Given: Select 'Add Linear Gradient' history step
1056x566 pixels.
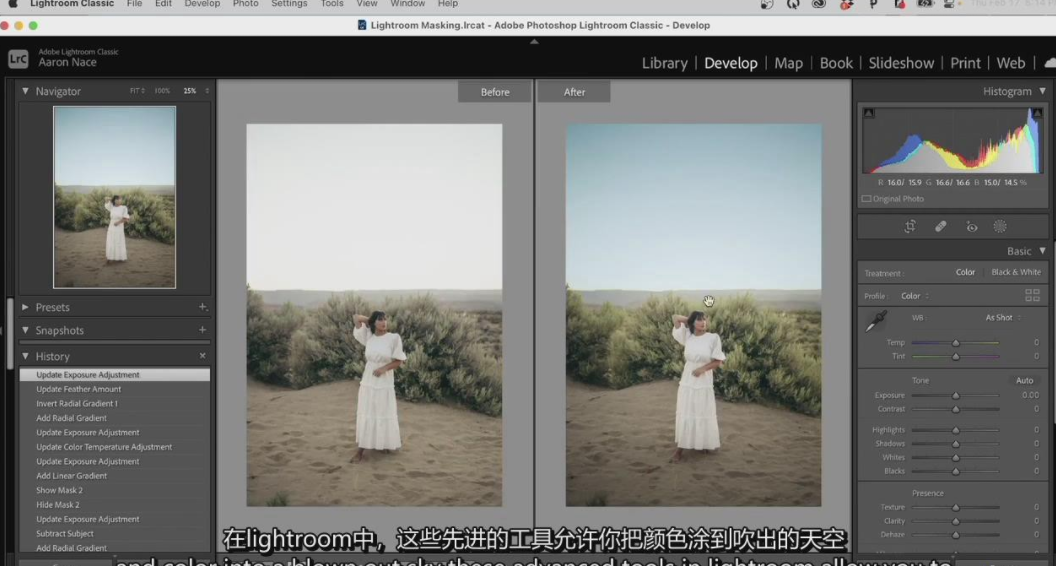Looking at the screenshot, I should (x=114, y=476).
